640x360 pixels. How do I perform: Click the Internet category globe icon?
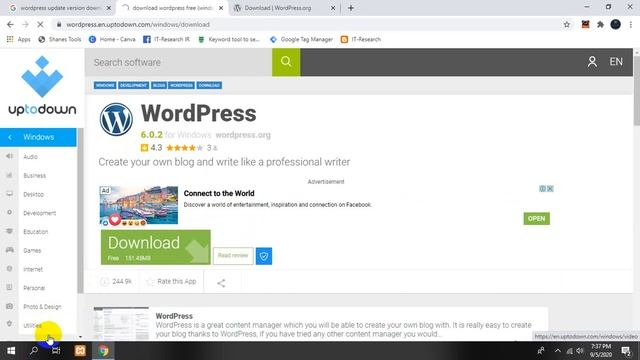(x=9, y=269)
